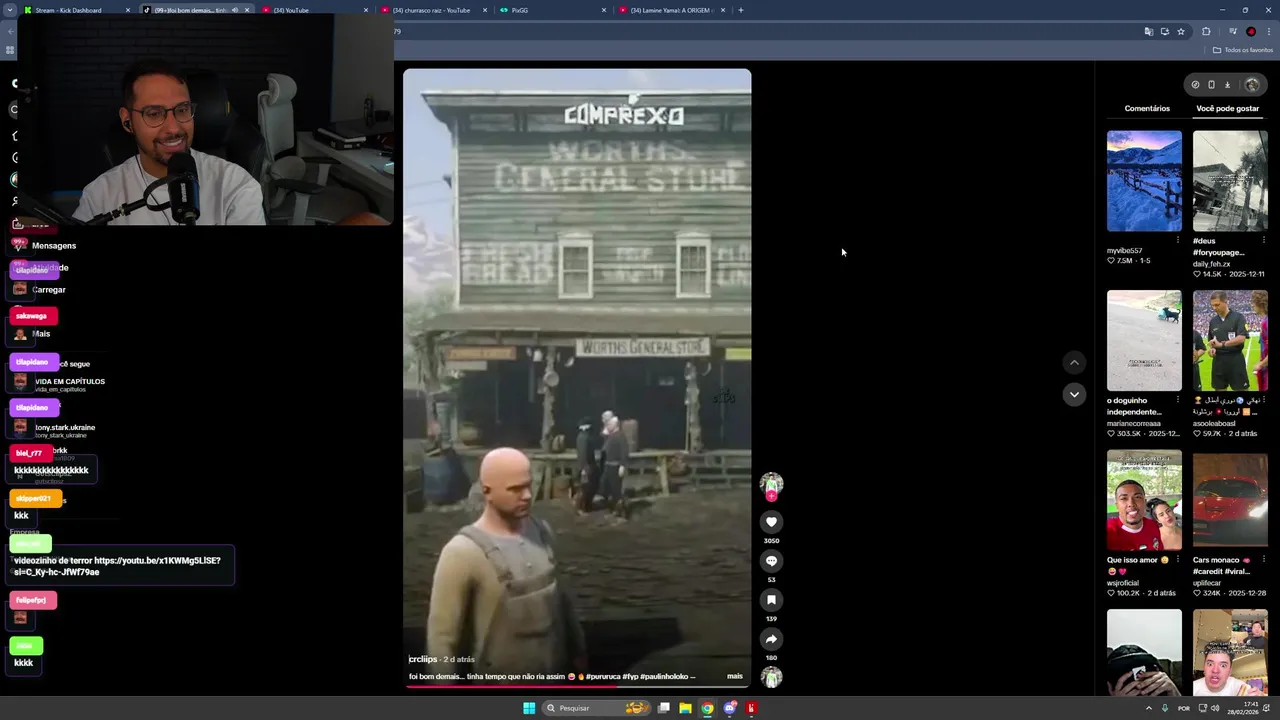Open the Windows Start menu

point(529,708)
